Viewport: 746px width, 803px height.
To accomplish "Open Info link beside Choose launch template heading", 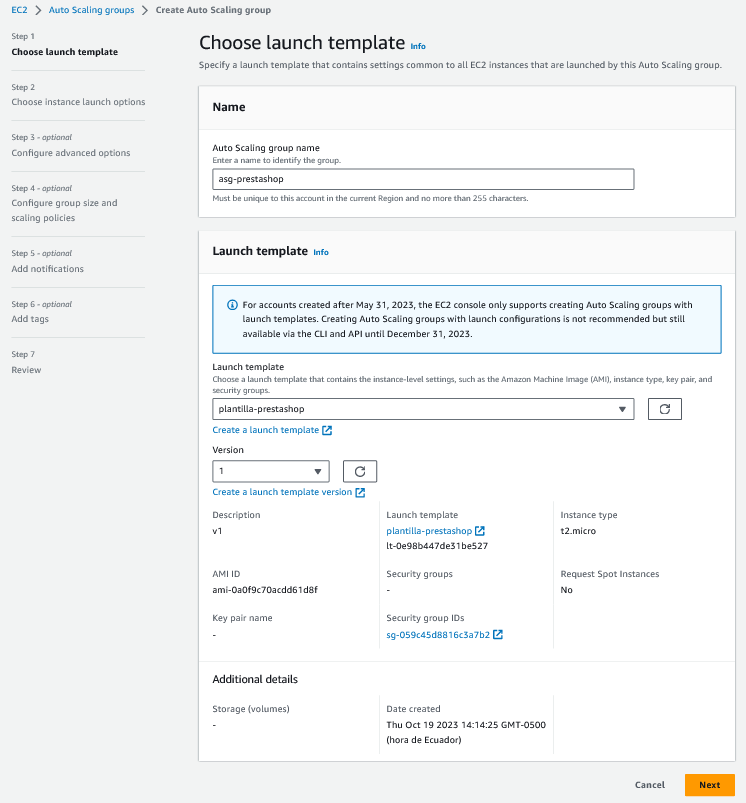I will (418, 46).
